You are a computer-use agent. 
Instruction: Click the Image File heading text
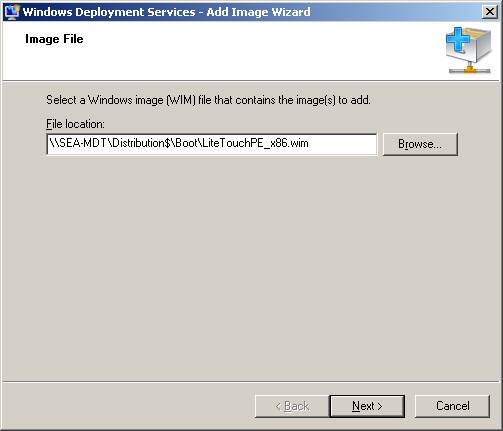click(x=54, y=39)
